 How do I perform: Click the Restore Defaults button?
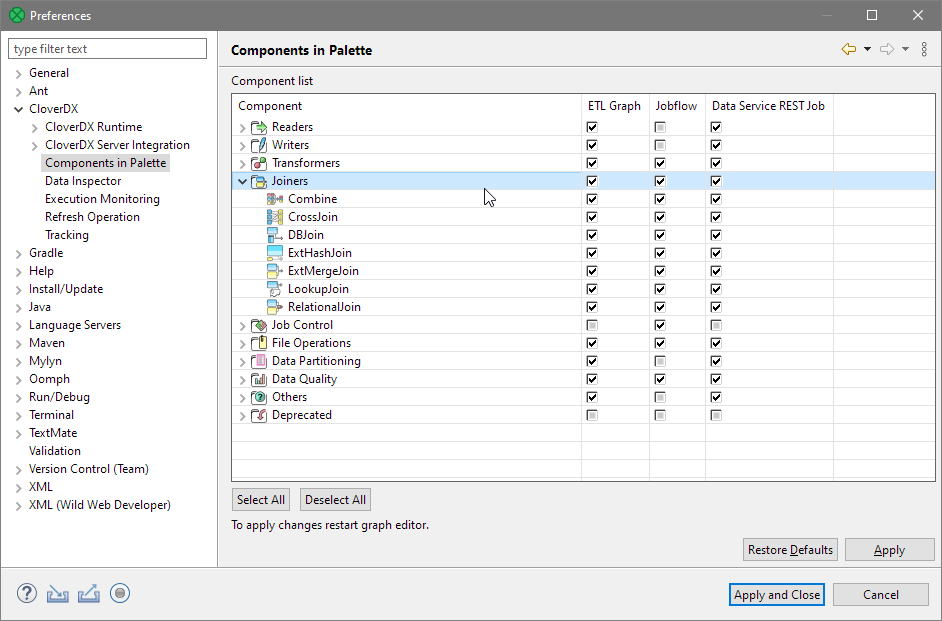pyautogui.click(x=789, y=549)
